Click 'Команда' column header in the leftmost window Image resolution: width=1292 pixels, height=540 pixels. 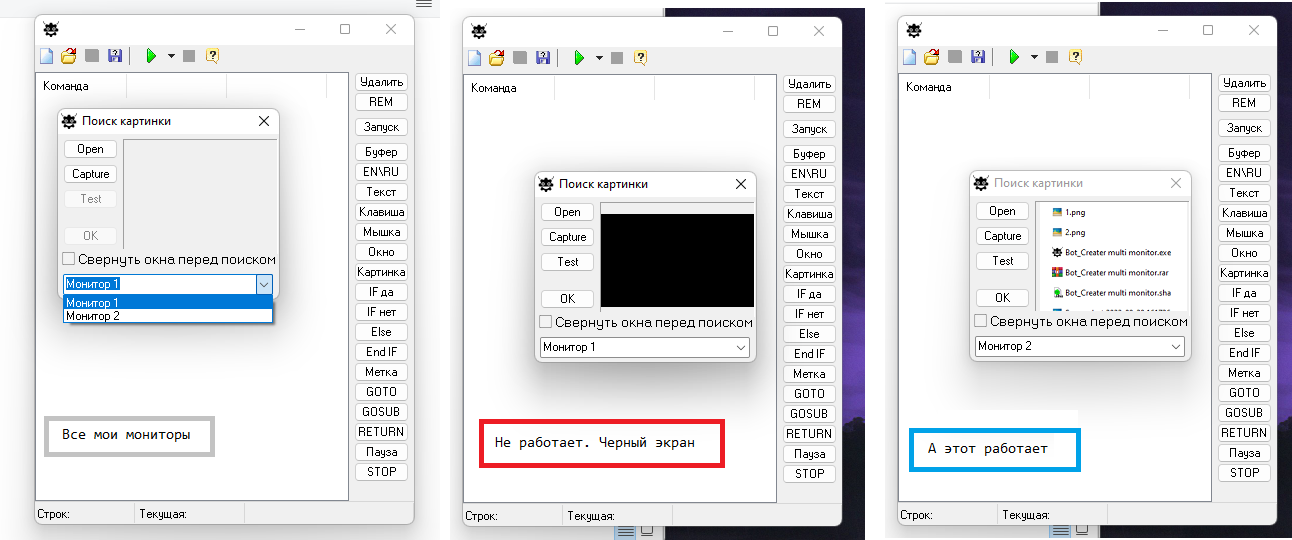(66, 86)
